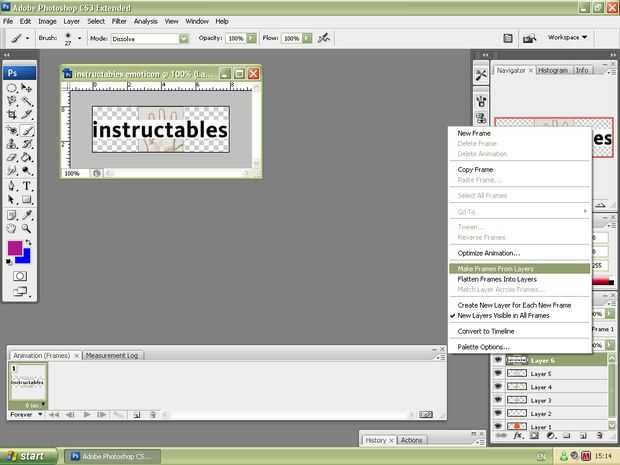Select the Crop tool
The width and height of the screenshot is (620, 465).
(12, 115)
